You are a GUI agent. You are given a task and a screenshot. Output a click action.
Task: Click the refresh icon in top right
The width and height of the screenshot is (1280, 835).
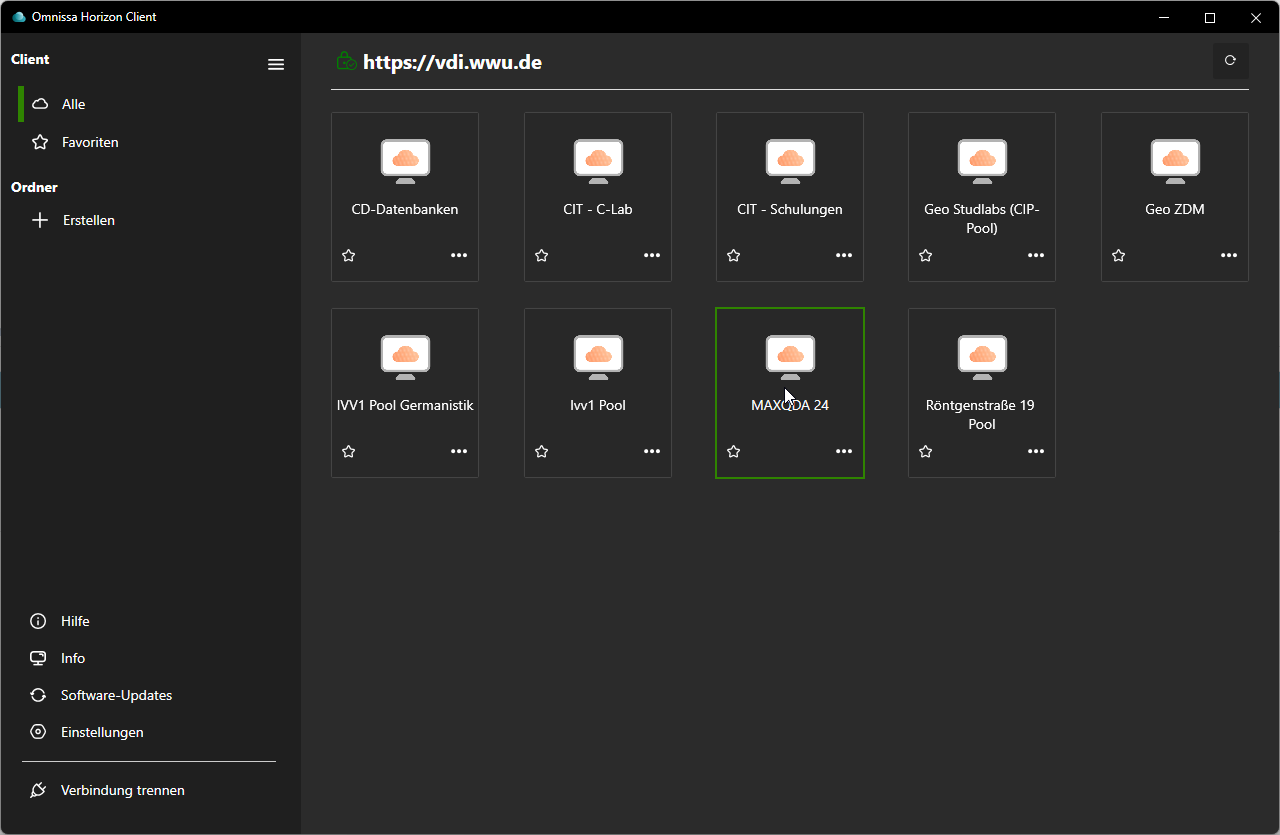(1230, 61)
